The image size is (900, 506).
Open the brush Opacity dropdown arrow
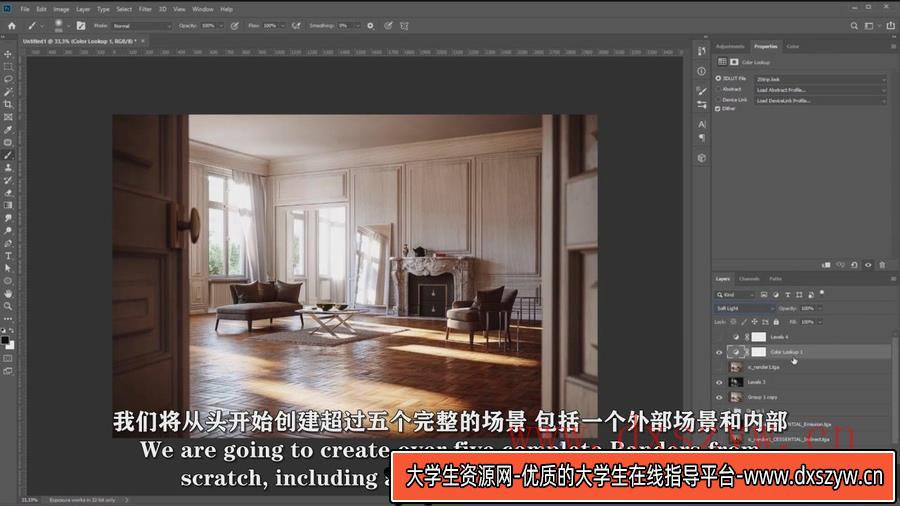coord(221,26)
